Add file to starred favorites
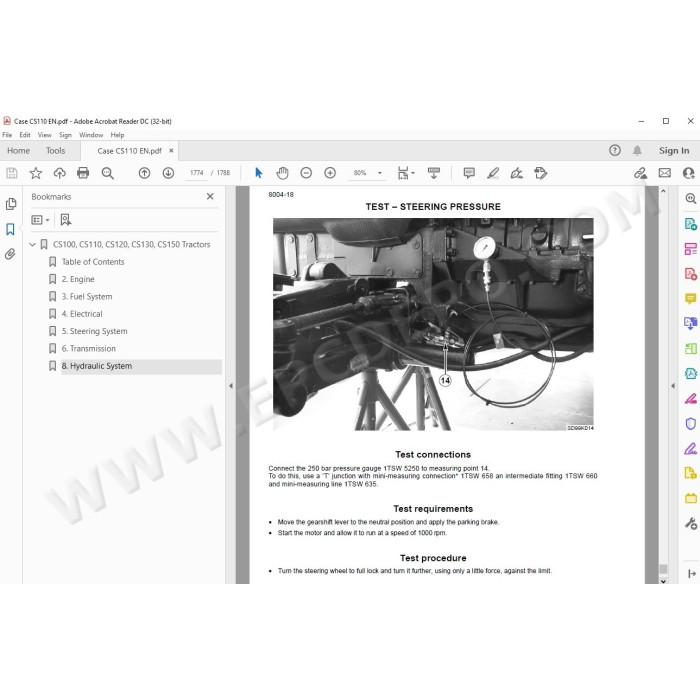Image resolution: width=700 pixels, height=700 pixels. coord(36,173)
